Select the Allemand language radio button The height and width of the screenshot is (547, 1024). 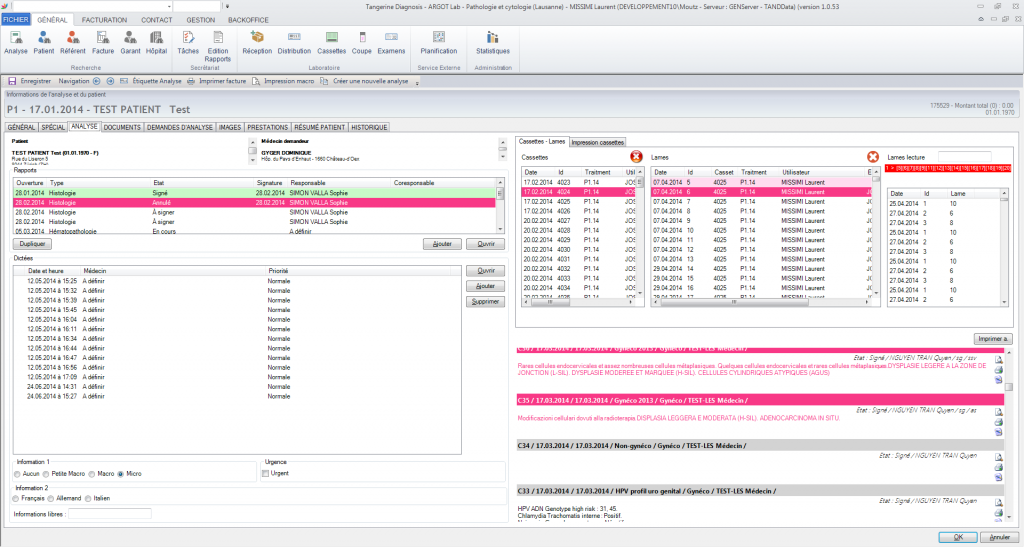[52, 498]
